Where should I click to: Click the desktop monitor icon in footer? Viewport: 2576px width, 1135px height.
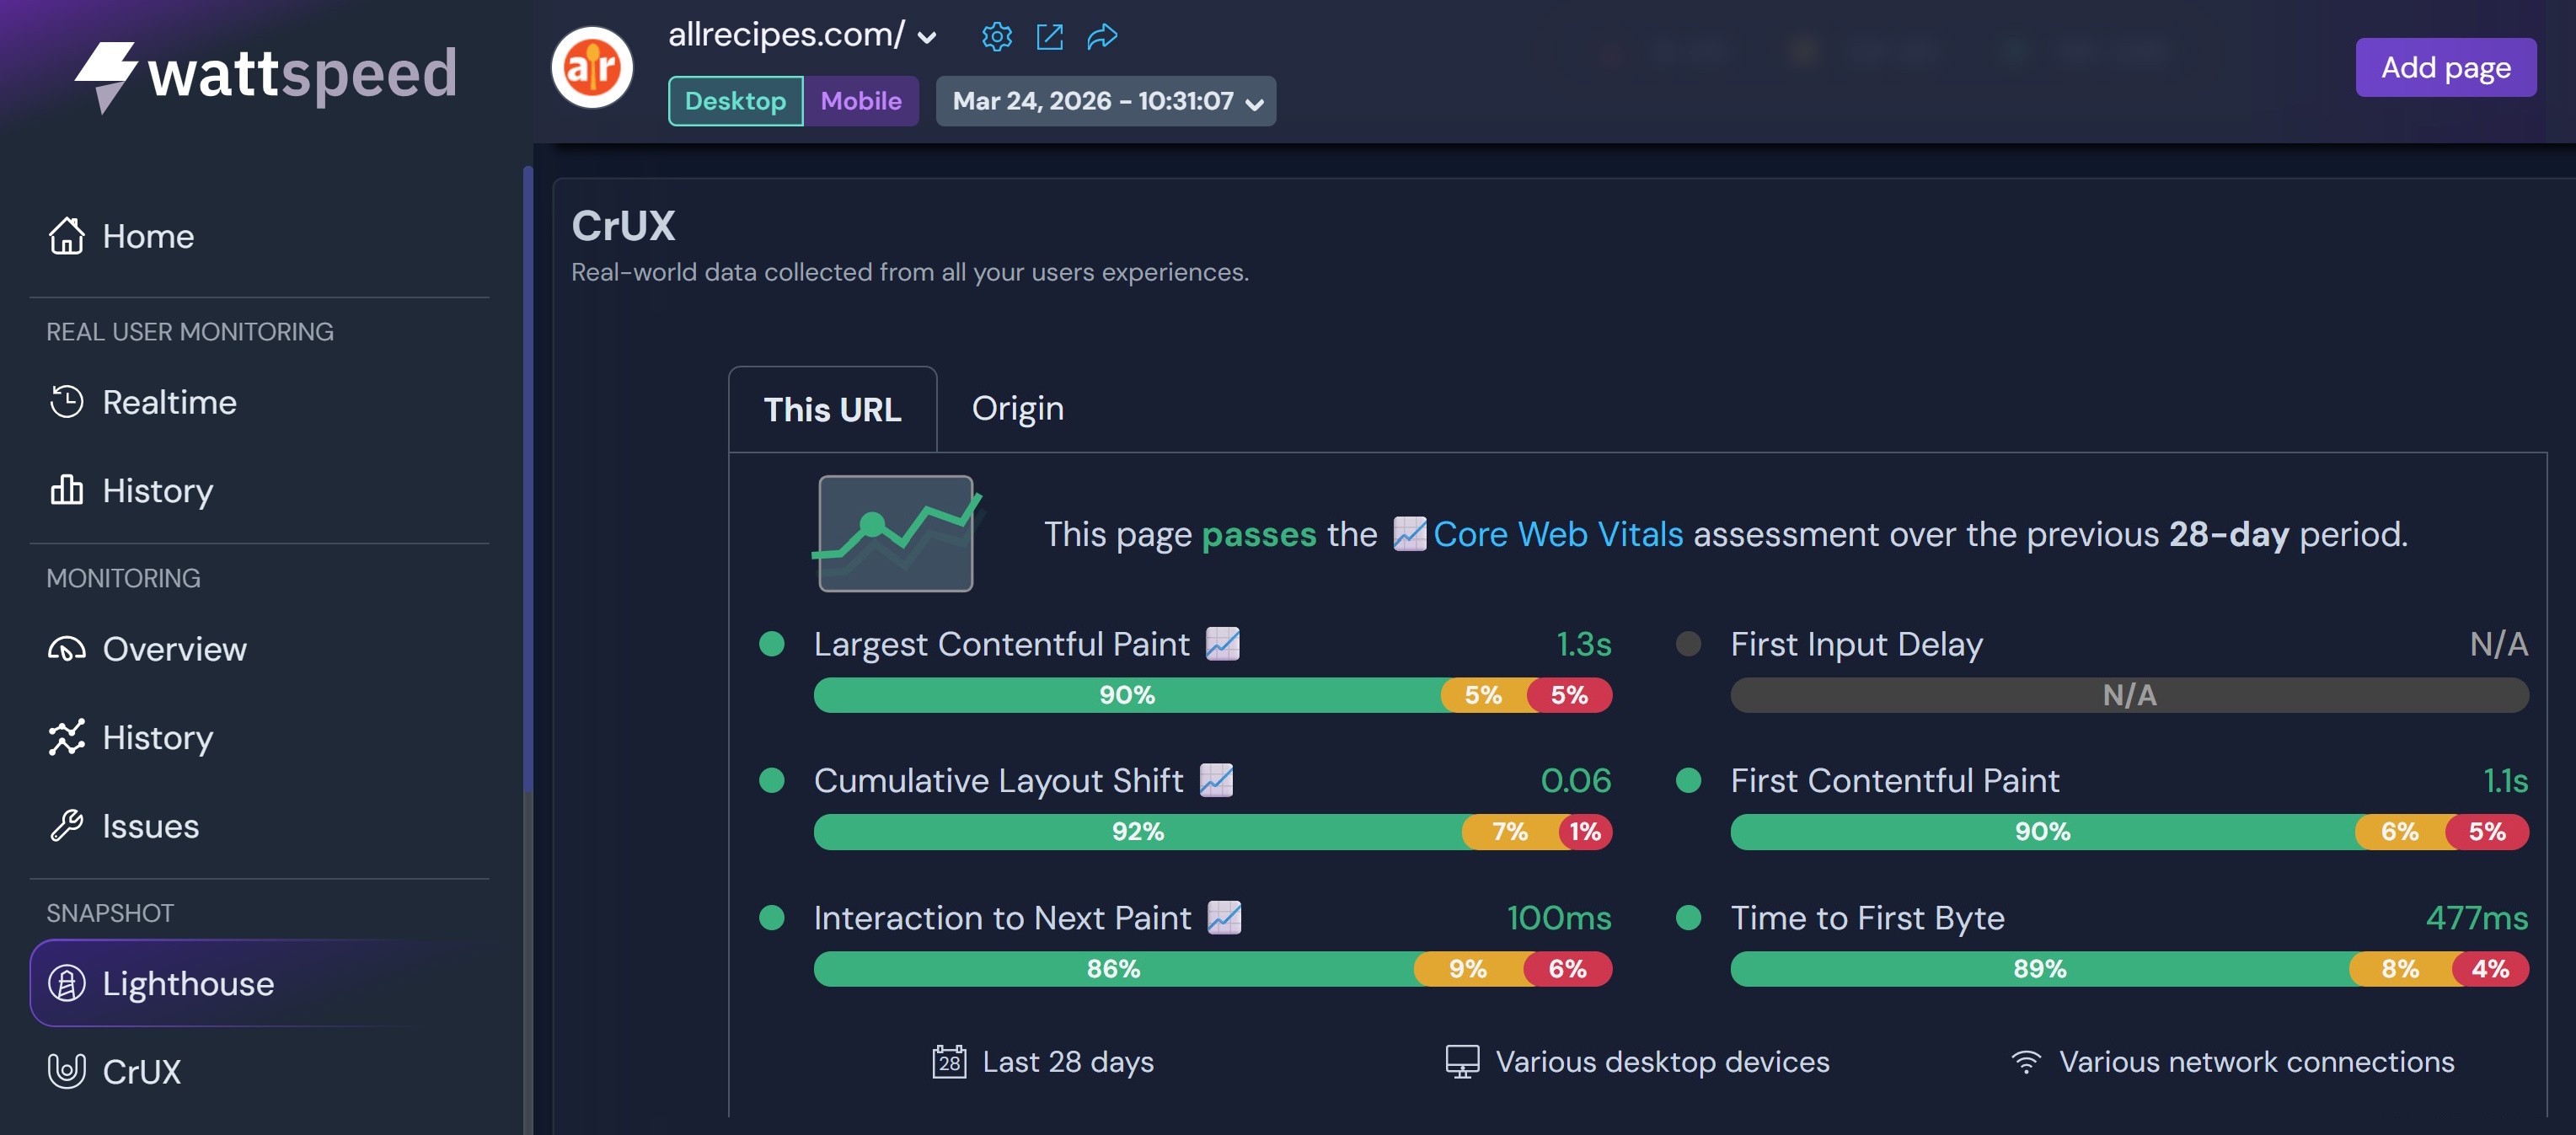point(1462,1061)
